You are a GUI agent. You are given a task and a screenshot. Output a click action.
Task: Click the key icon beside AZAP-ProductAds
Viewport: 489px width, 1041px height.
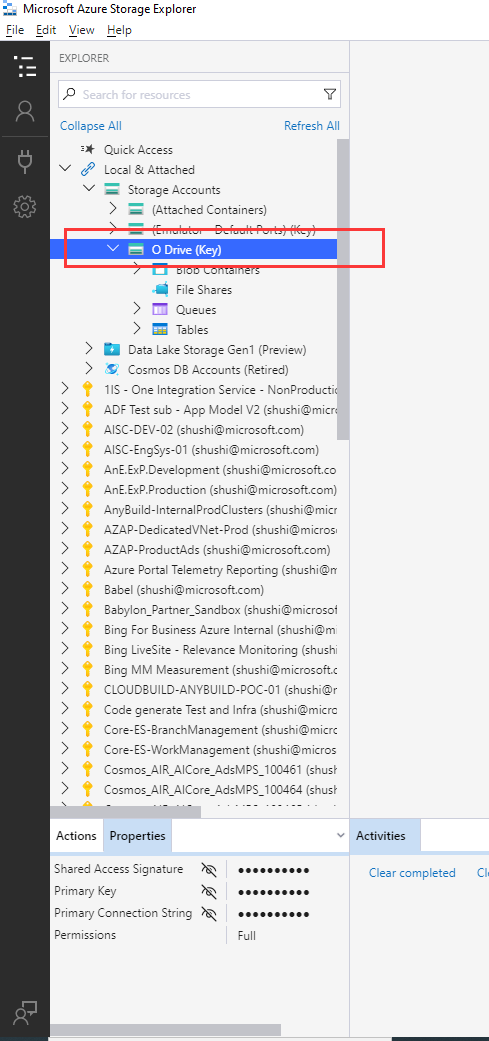[x=87, y=550]
